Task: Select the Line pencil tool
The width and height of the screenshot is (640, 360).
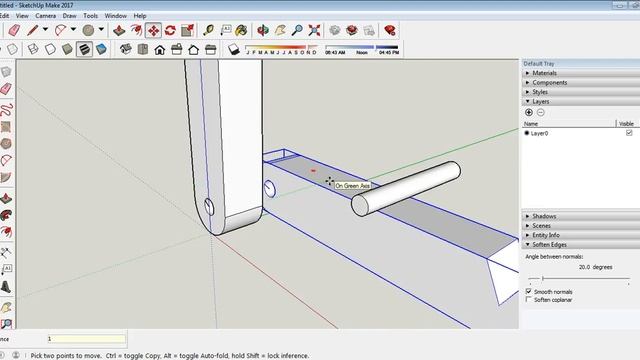Action: point(33,30)
